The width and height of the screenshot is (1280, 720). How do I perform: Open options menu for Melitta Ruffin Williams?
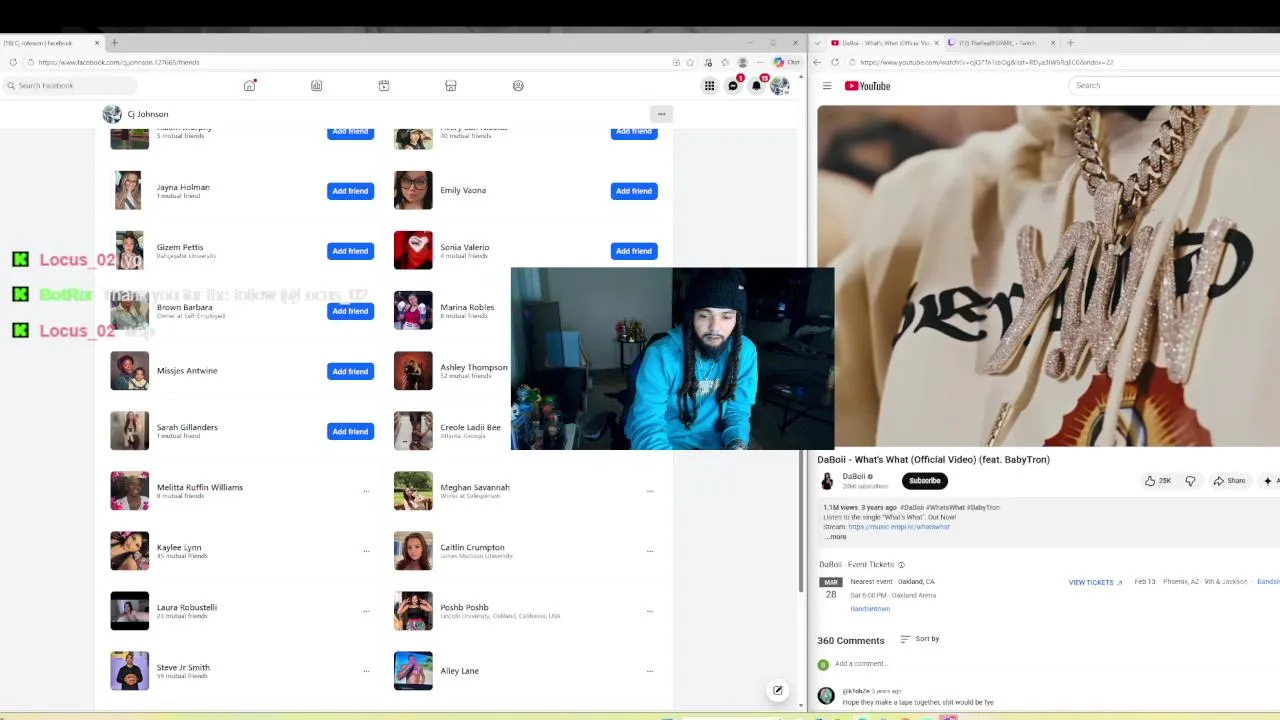pos(366,491)
